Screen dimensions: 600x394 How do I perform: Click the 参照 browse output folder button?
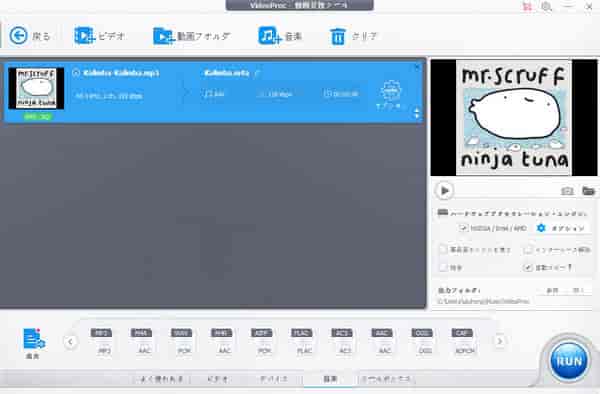tap(552, 291)
